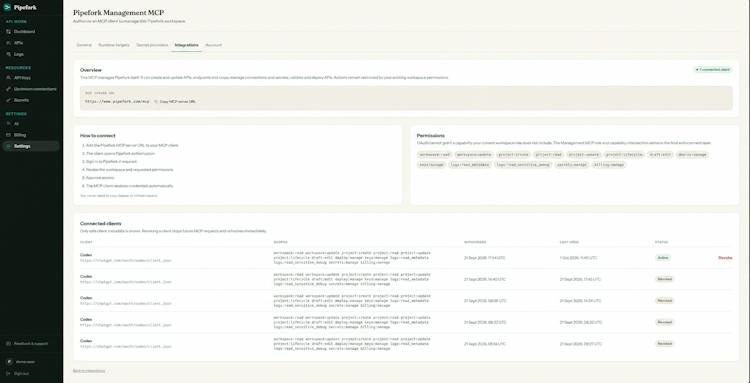Open the Logs sidebar icon
Viewport: 750px width, 383px height.
pos(8,55)
